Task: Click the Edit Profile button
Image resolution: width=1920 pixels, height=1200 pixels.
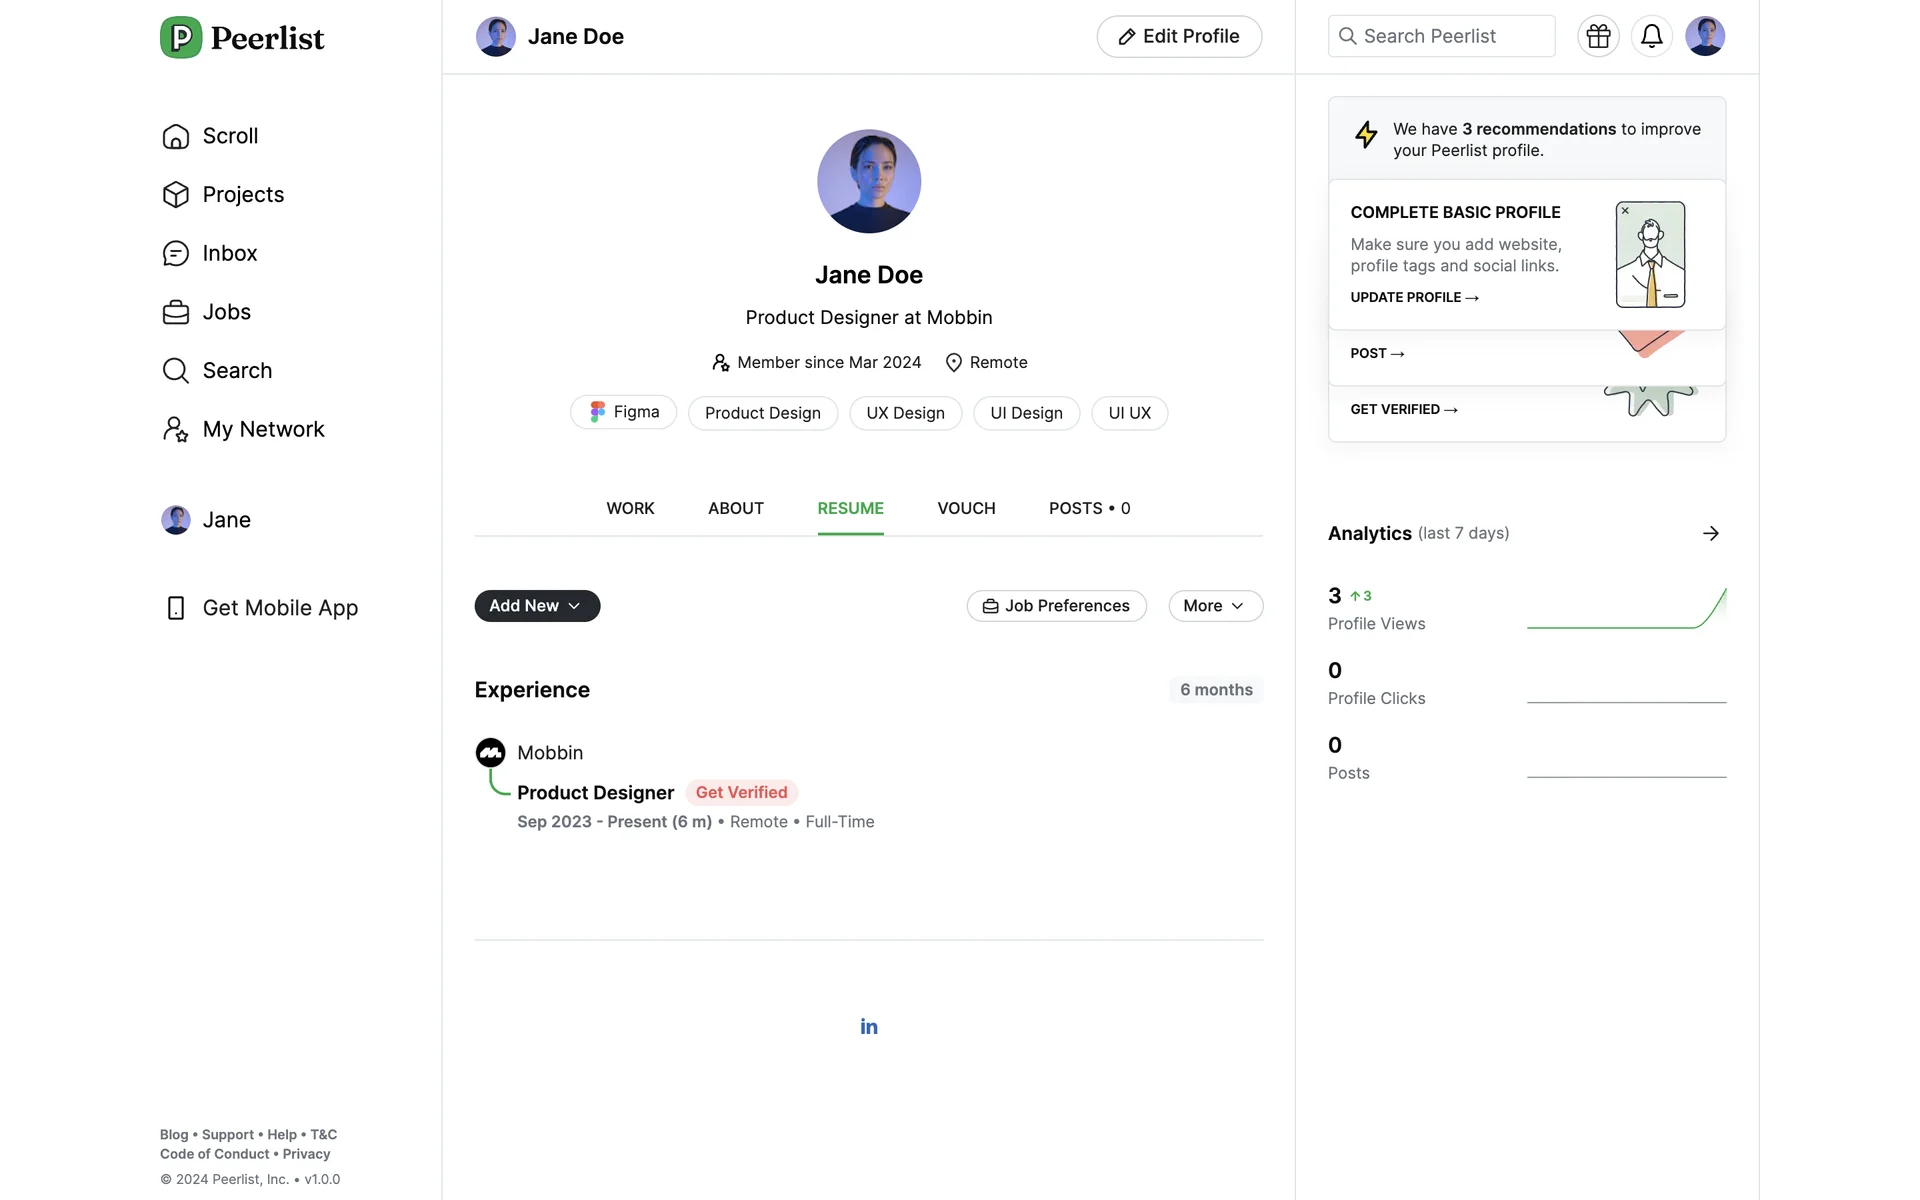Action: [x=1179, y=37]
